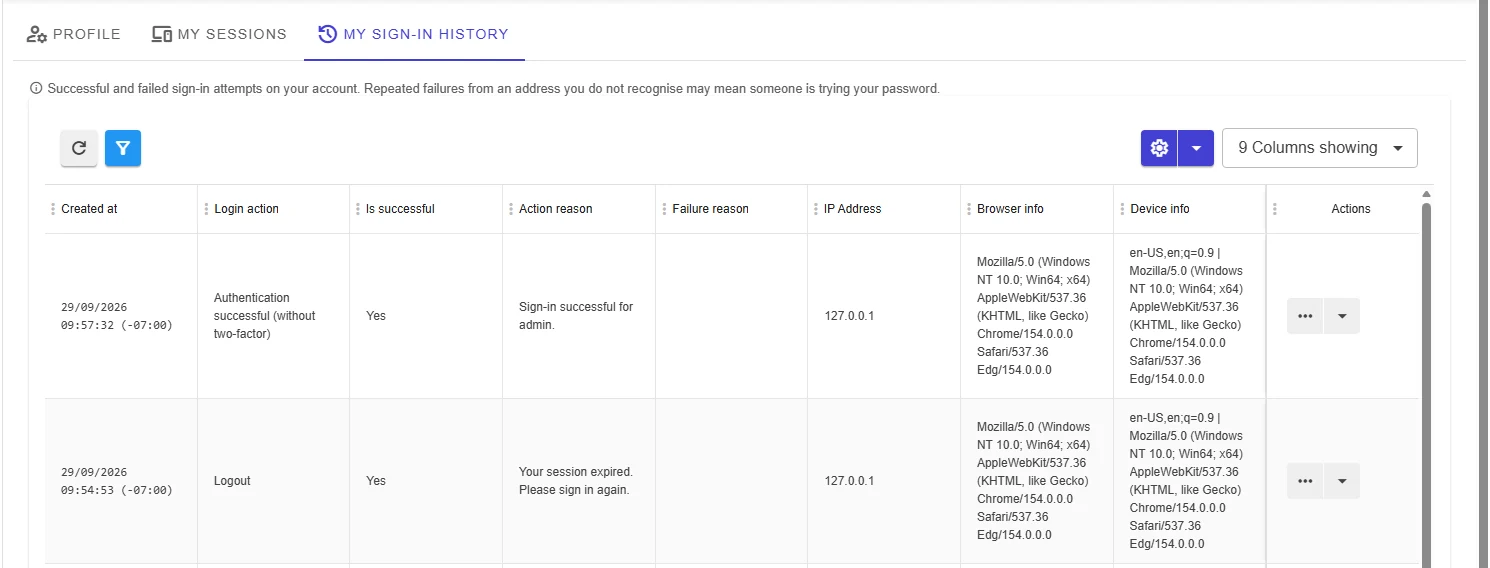Click 127.0.0.1 in the Logout row
1490x568 pixels.
849,481
